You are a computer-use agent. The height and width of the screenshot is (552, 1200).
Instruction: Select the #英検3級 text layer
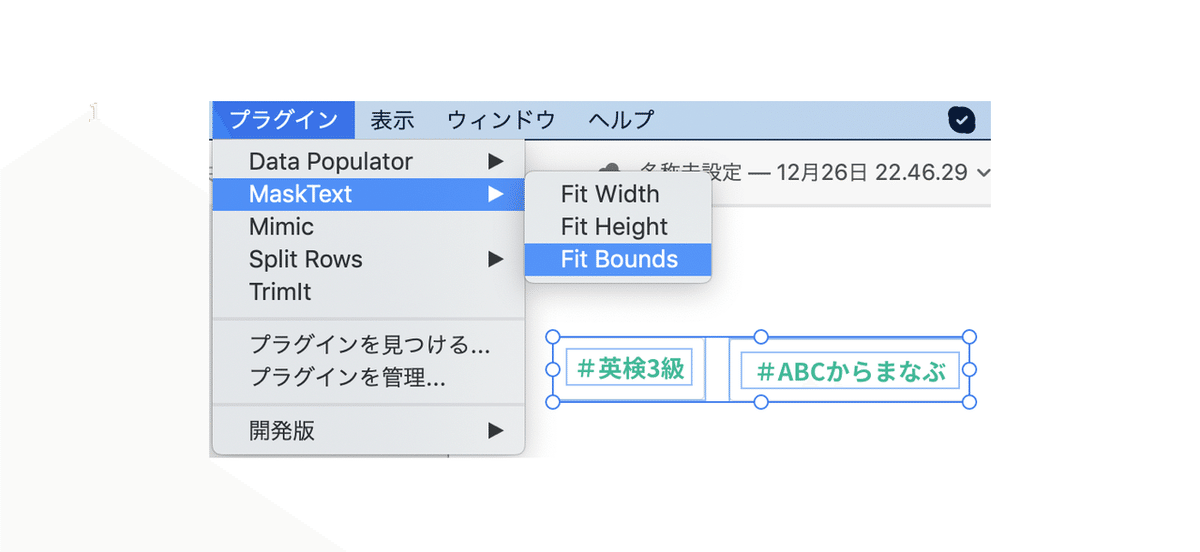pos(630,369)
